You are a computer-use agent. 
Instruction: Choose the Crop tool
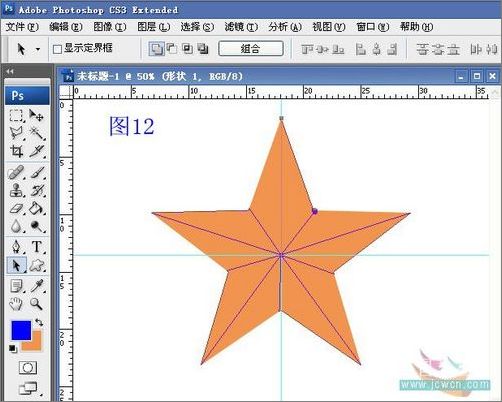pyautogui.click(x=16, y=151)
